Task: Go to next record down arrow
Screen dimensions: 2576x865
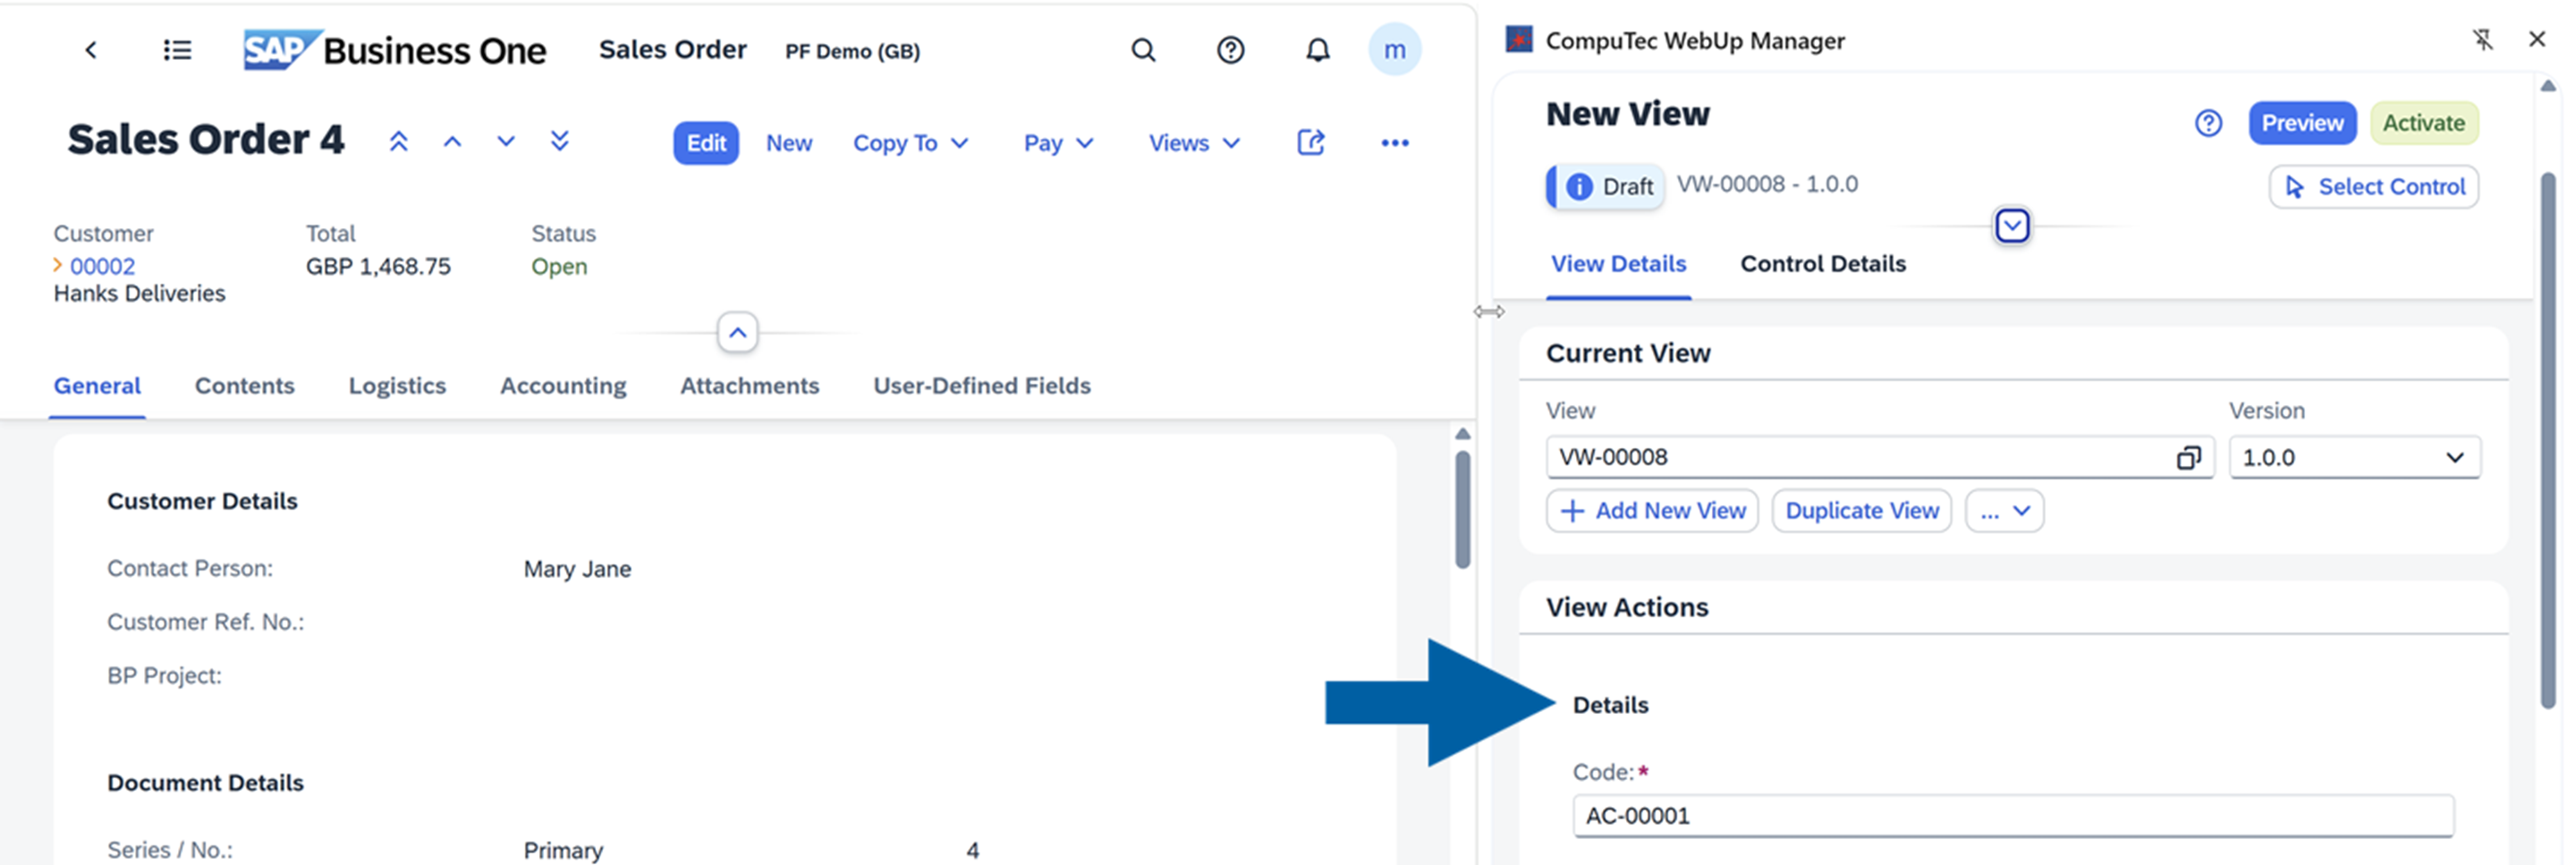Action: [506, 142]
